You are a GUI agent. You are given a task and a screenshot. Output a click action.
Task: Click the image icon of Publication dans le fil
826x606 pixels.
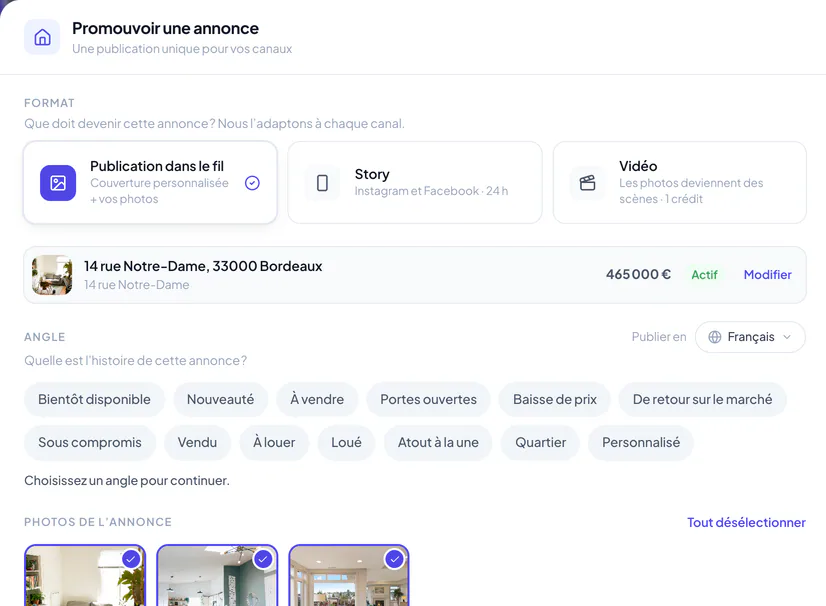[x=58, y=183]
